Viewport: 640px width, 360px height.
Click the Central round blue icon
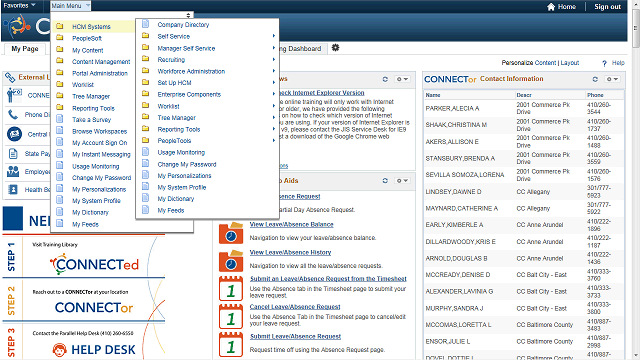click(x=14, y=134)
